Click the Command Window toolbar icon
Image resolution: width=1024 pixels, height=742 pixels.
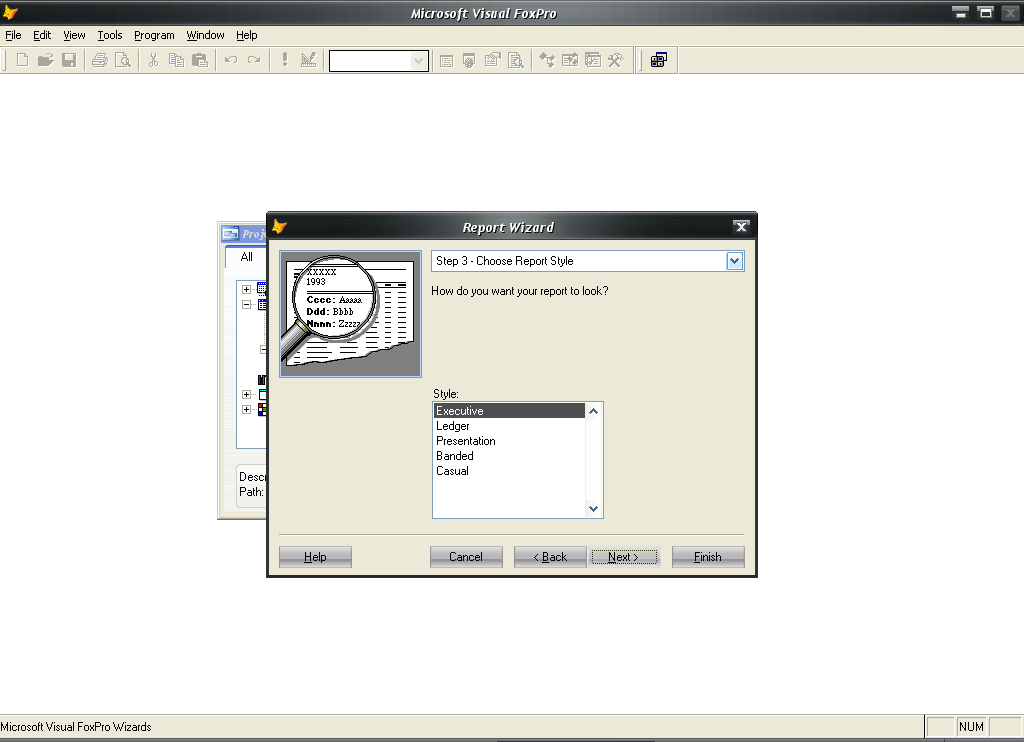[446, 61]
